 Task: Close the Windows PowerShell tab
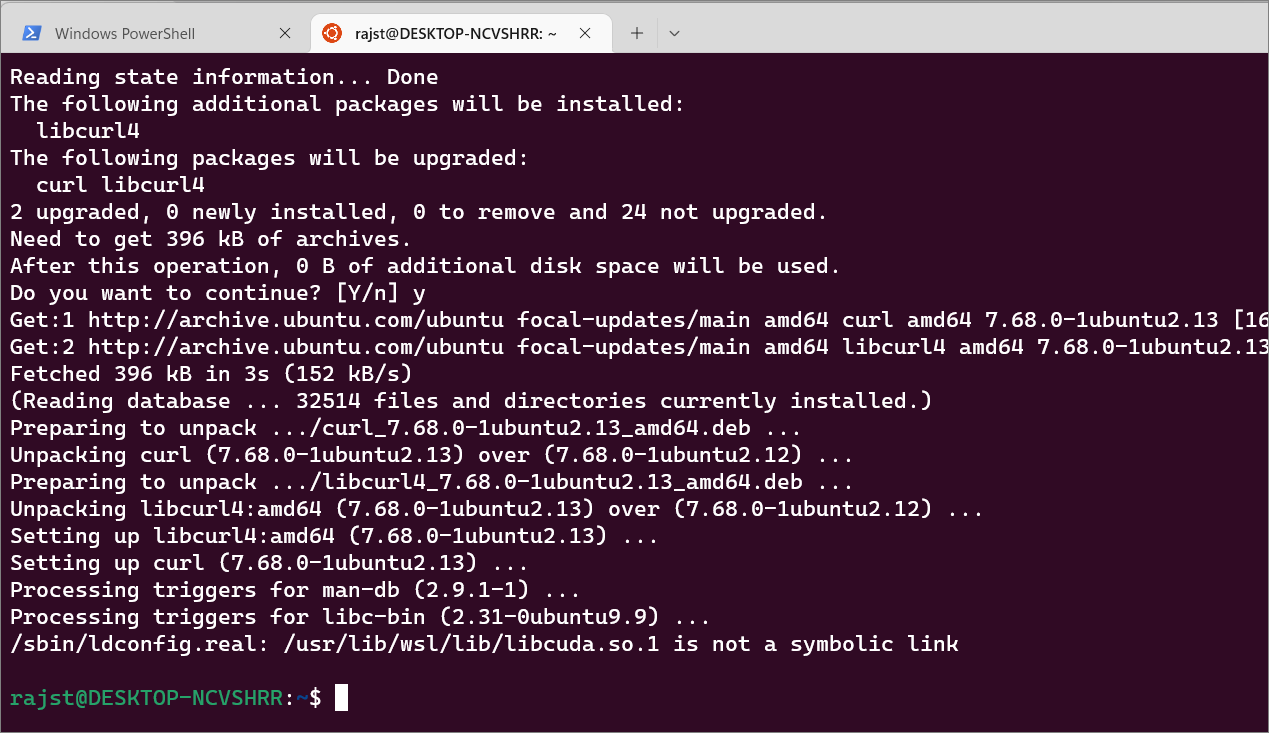click(285, 32)
